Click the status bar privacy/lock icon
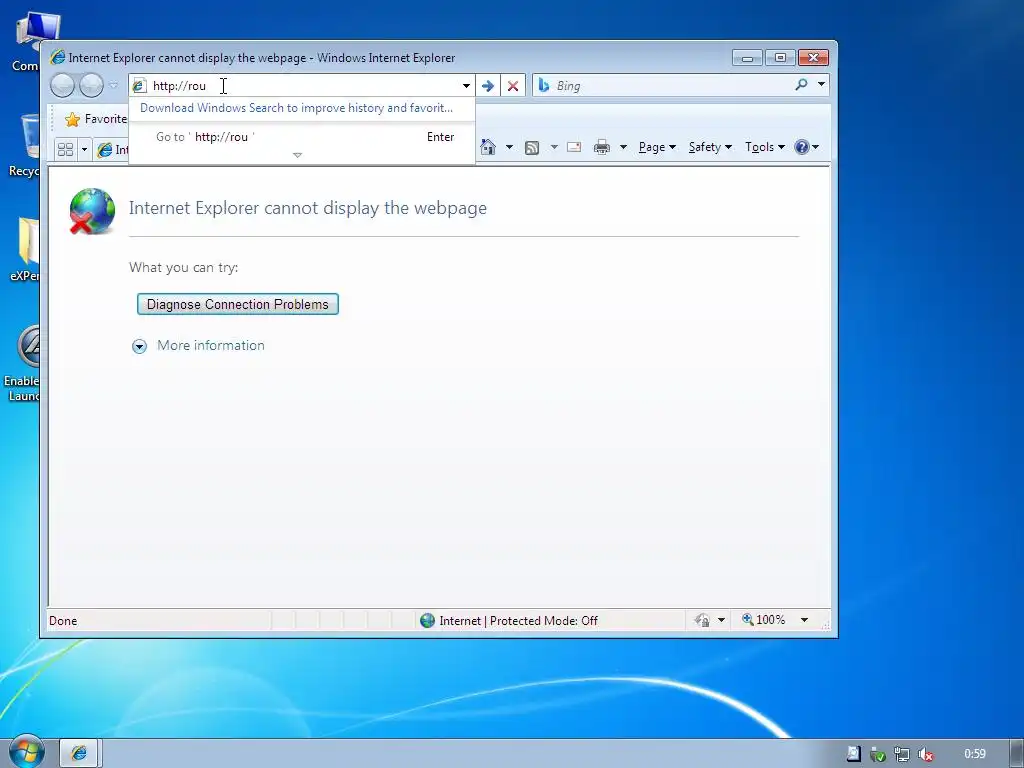The width and height of the screenshot is (1024, 768). [x=702, y=620]
